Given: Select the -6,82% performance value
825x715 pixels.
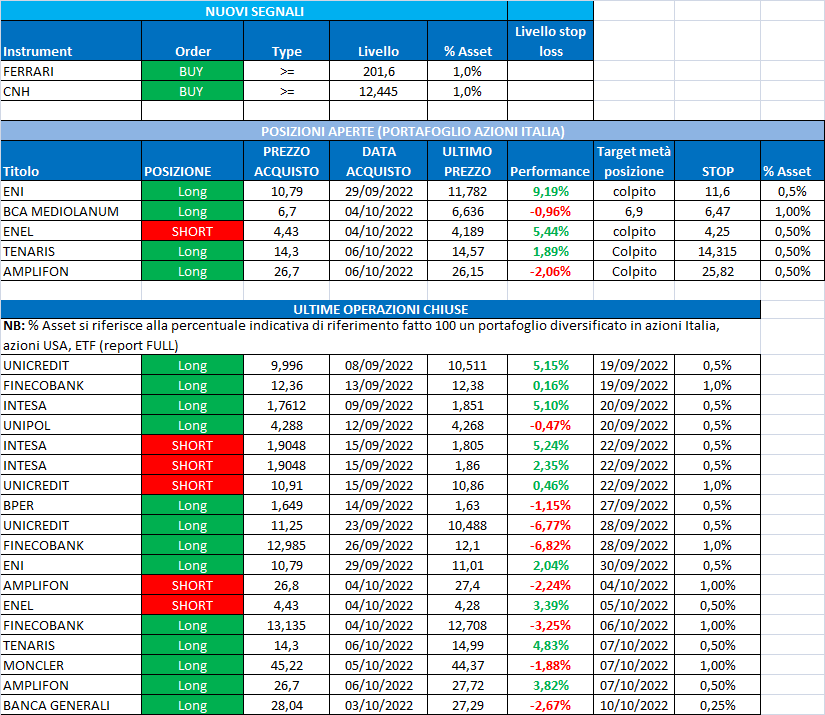Looking at the screenshot, I should (x=550, y=545).
